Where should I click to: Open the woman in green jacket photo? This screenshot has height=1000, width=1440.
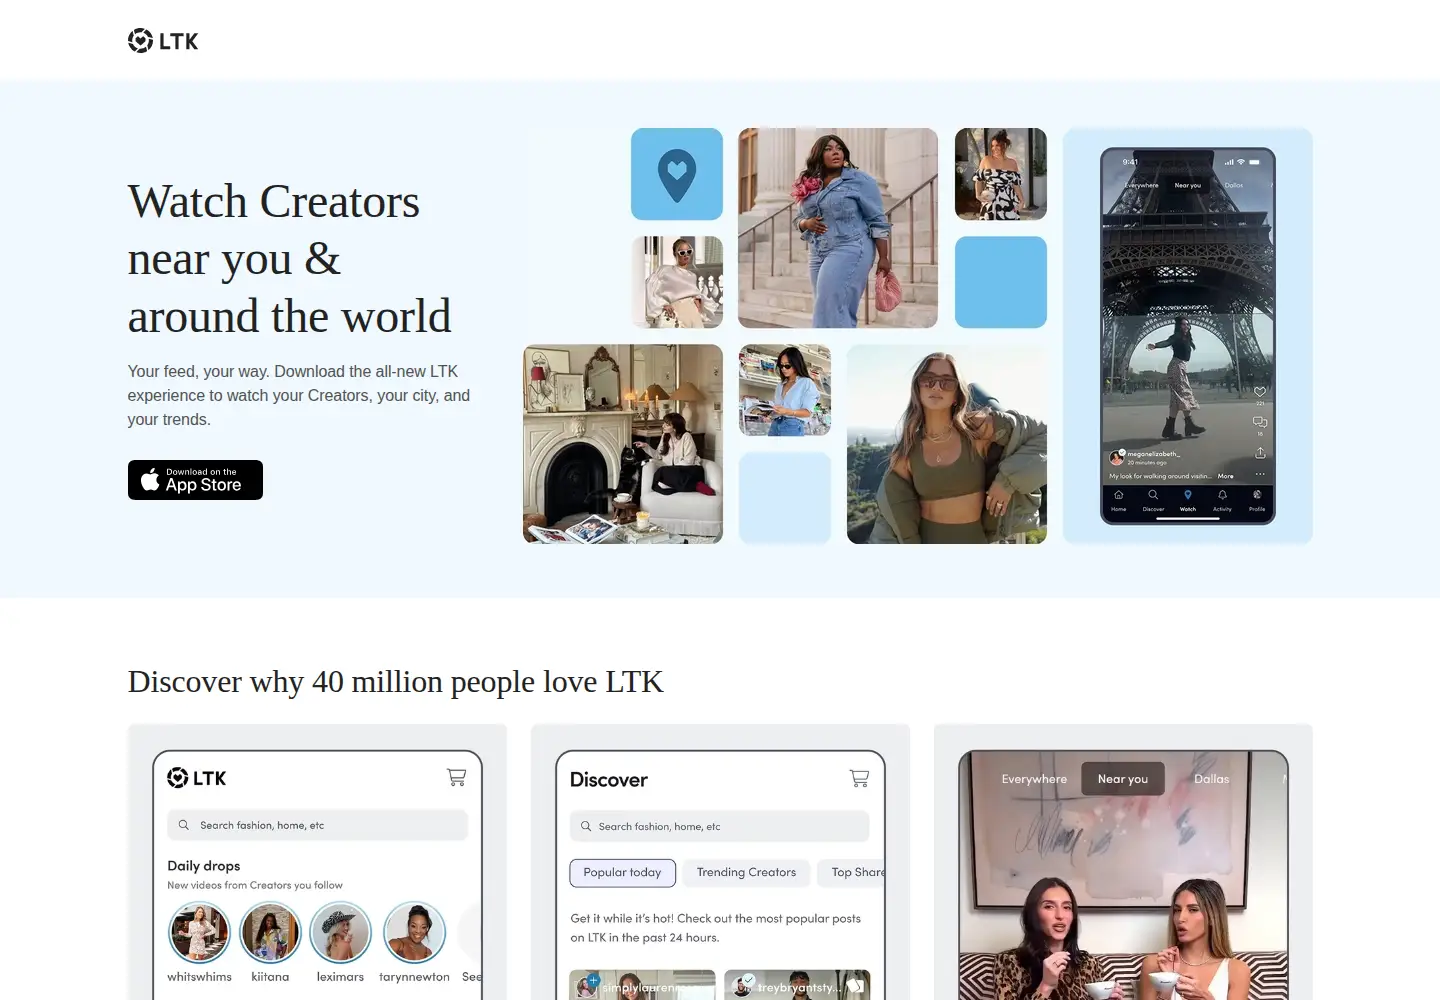click(x=947, y=444)
